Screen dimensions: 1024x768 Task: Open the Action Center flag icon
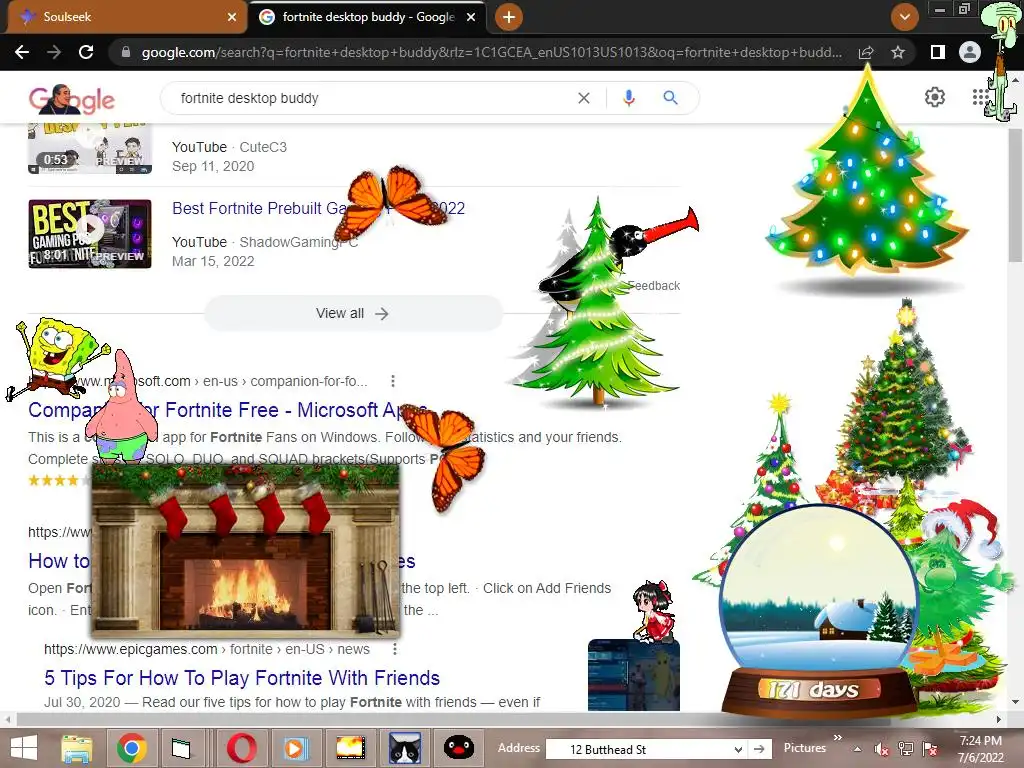pos(930,750)
